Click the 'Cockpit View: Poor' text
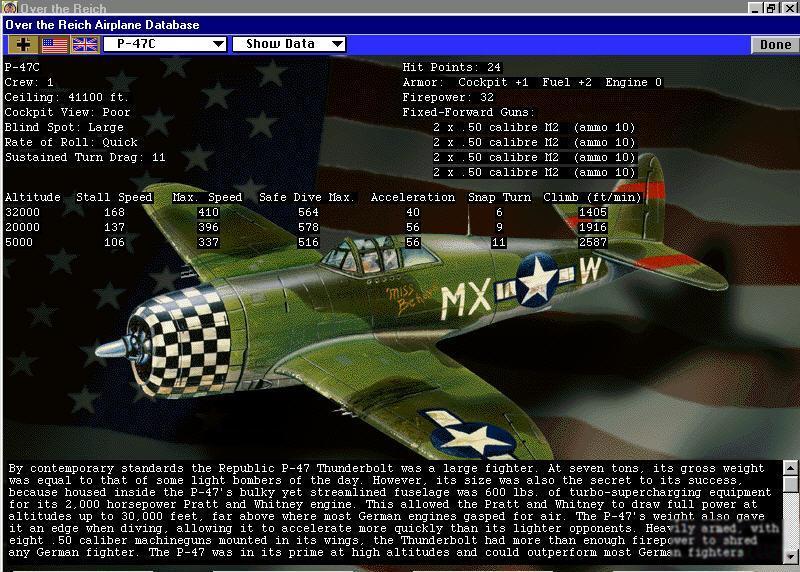 [x=67, y=112]
